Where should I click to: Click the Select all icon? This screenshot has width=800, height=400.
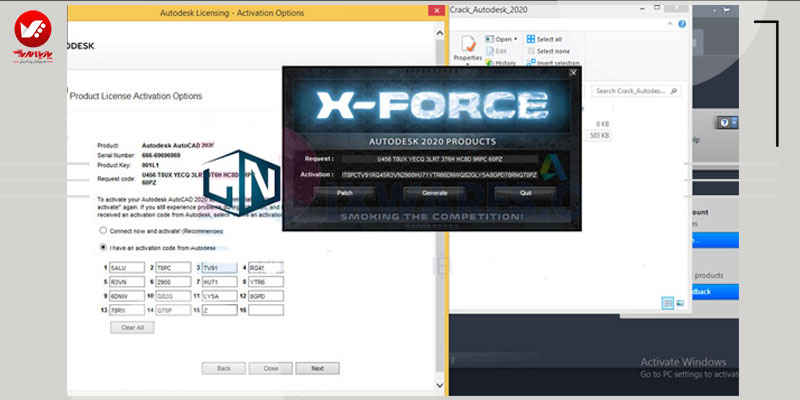coord(531,39)
